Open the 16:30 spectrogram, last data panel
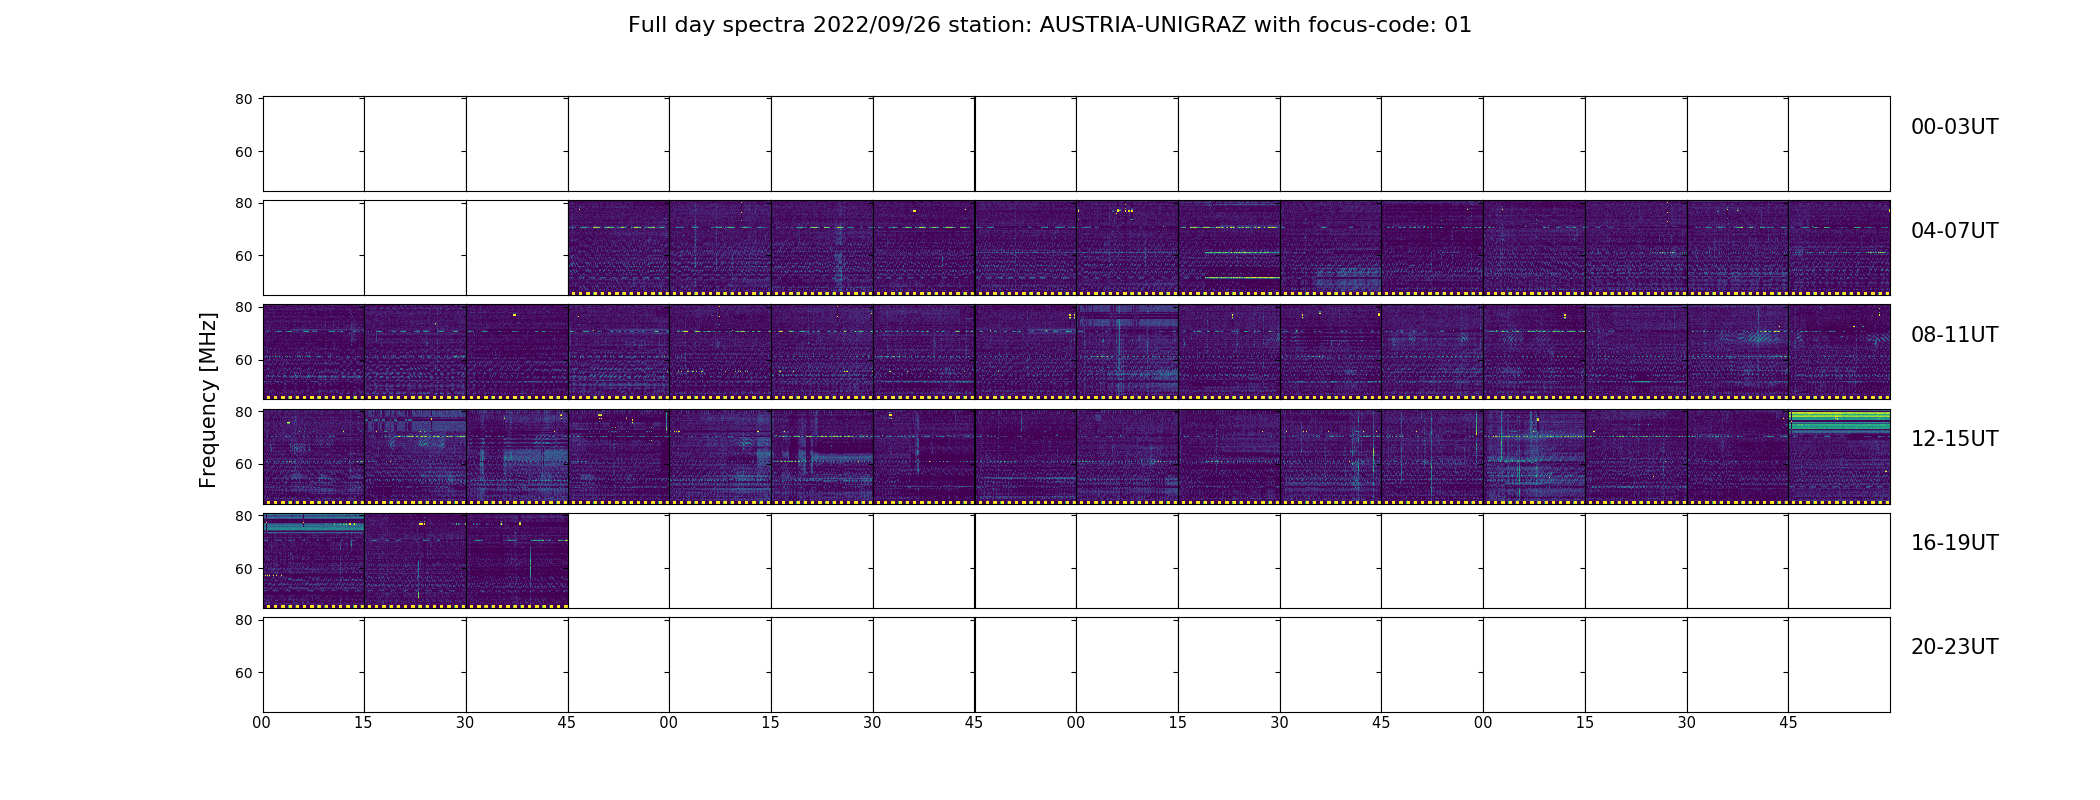This screenshot has width=2100, height=800. 517,560
